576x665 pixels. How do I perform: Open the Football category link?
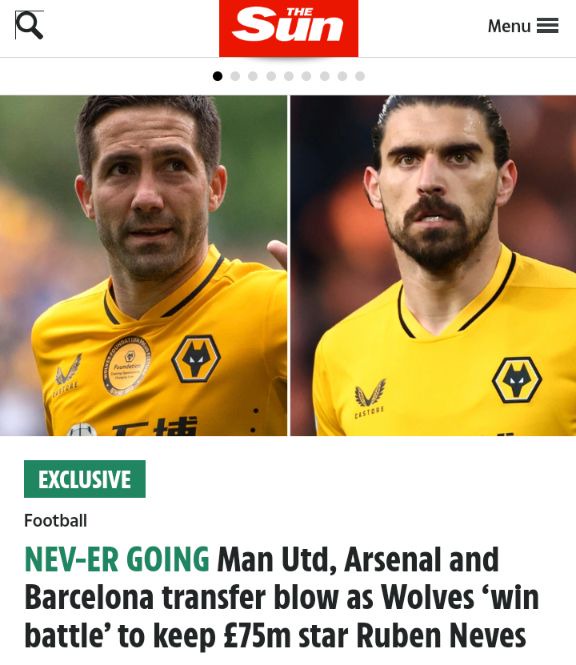56,520
